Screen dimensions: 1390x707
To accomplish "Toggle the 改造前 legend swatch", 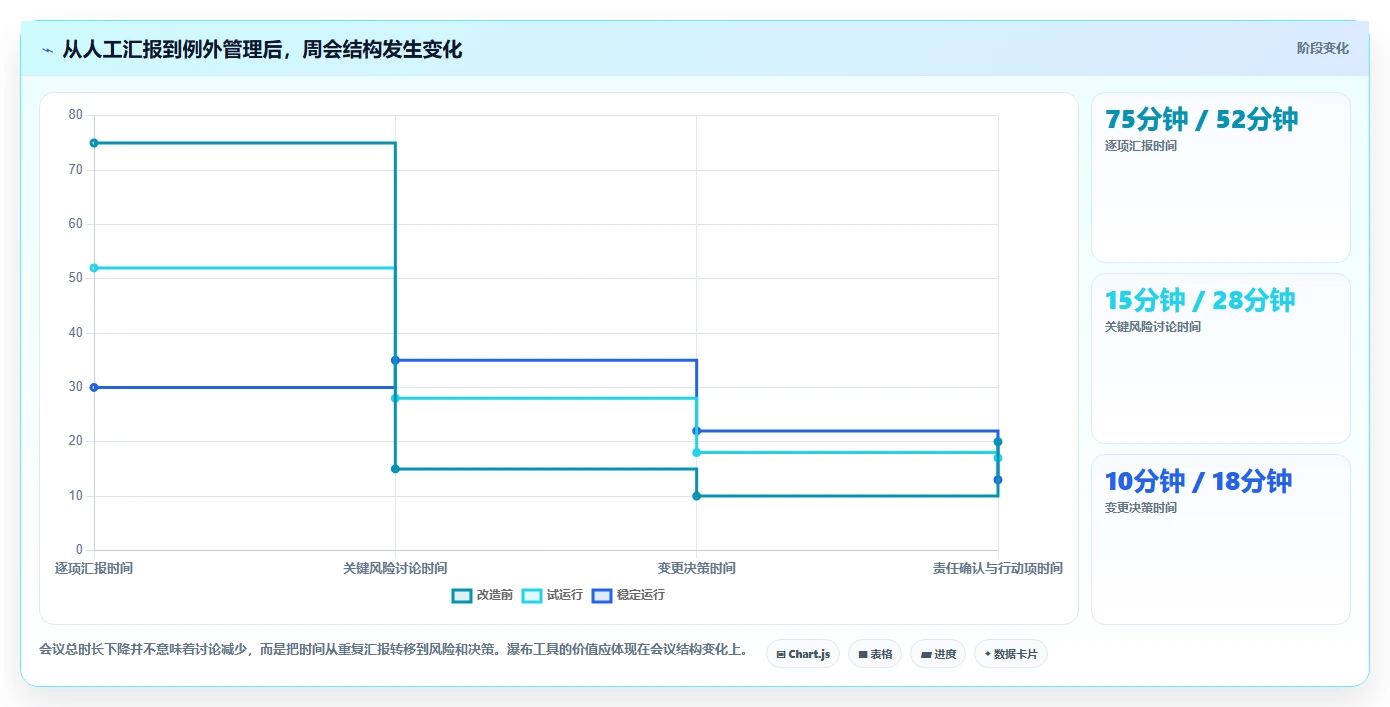I will click(x=462, y=595).
